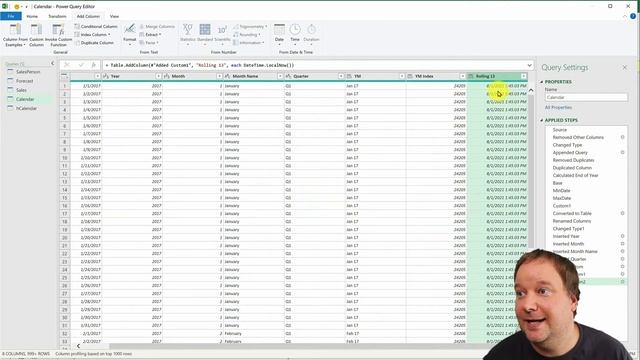Image resolution: width=640 pixels, height=360 pixels.
Task: Open gear settings for Inserted Month step
Action: 622,244
